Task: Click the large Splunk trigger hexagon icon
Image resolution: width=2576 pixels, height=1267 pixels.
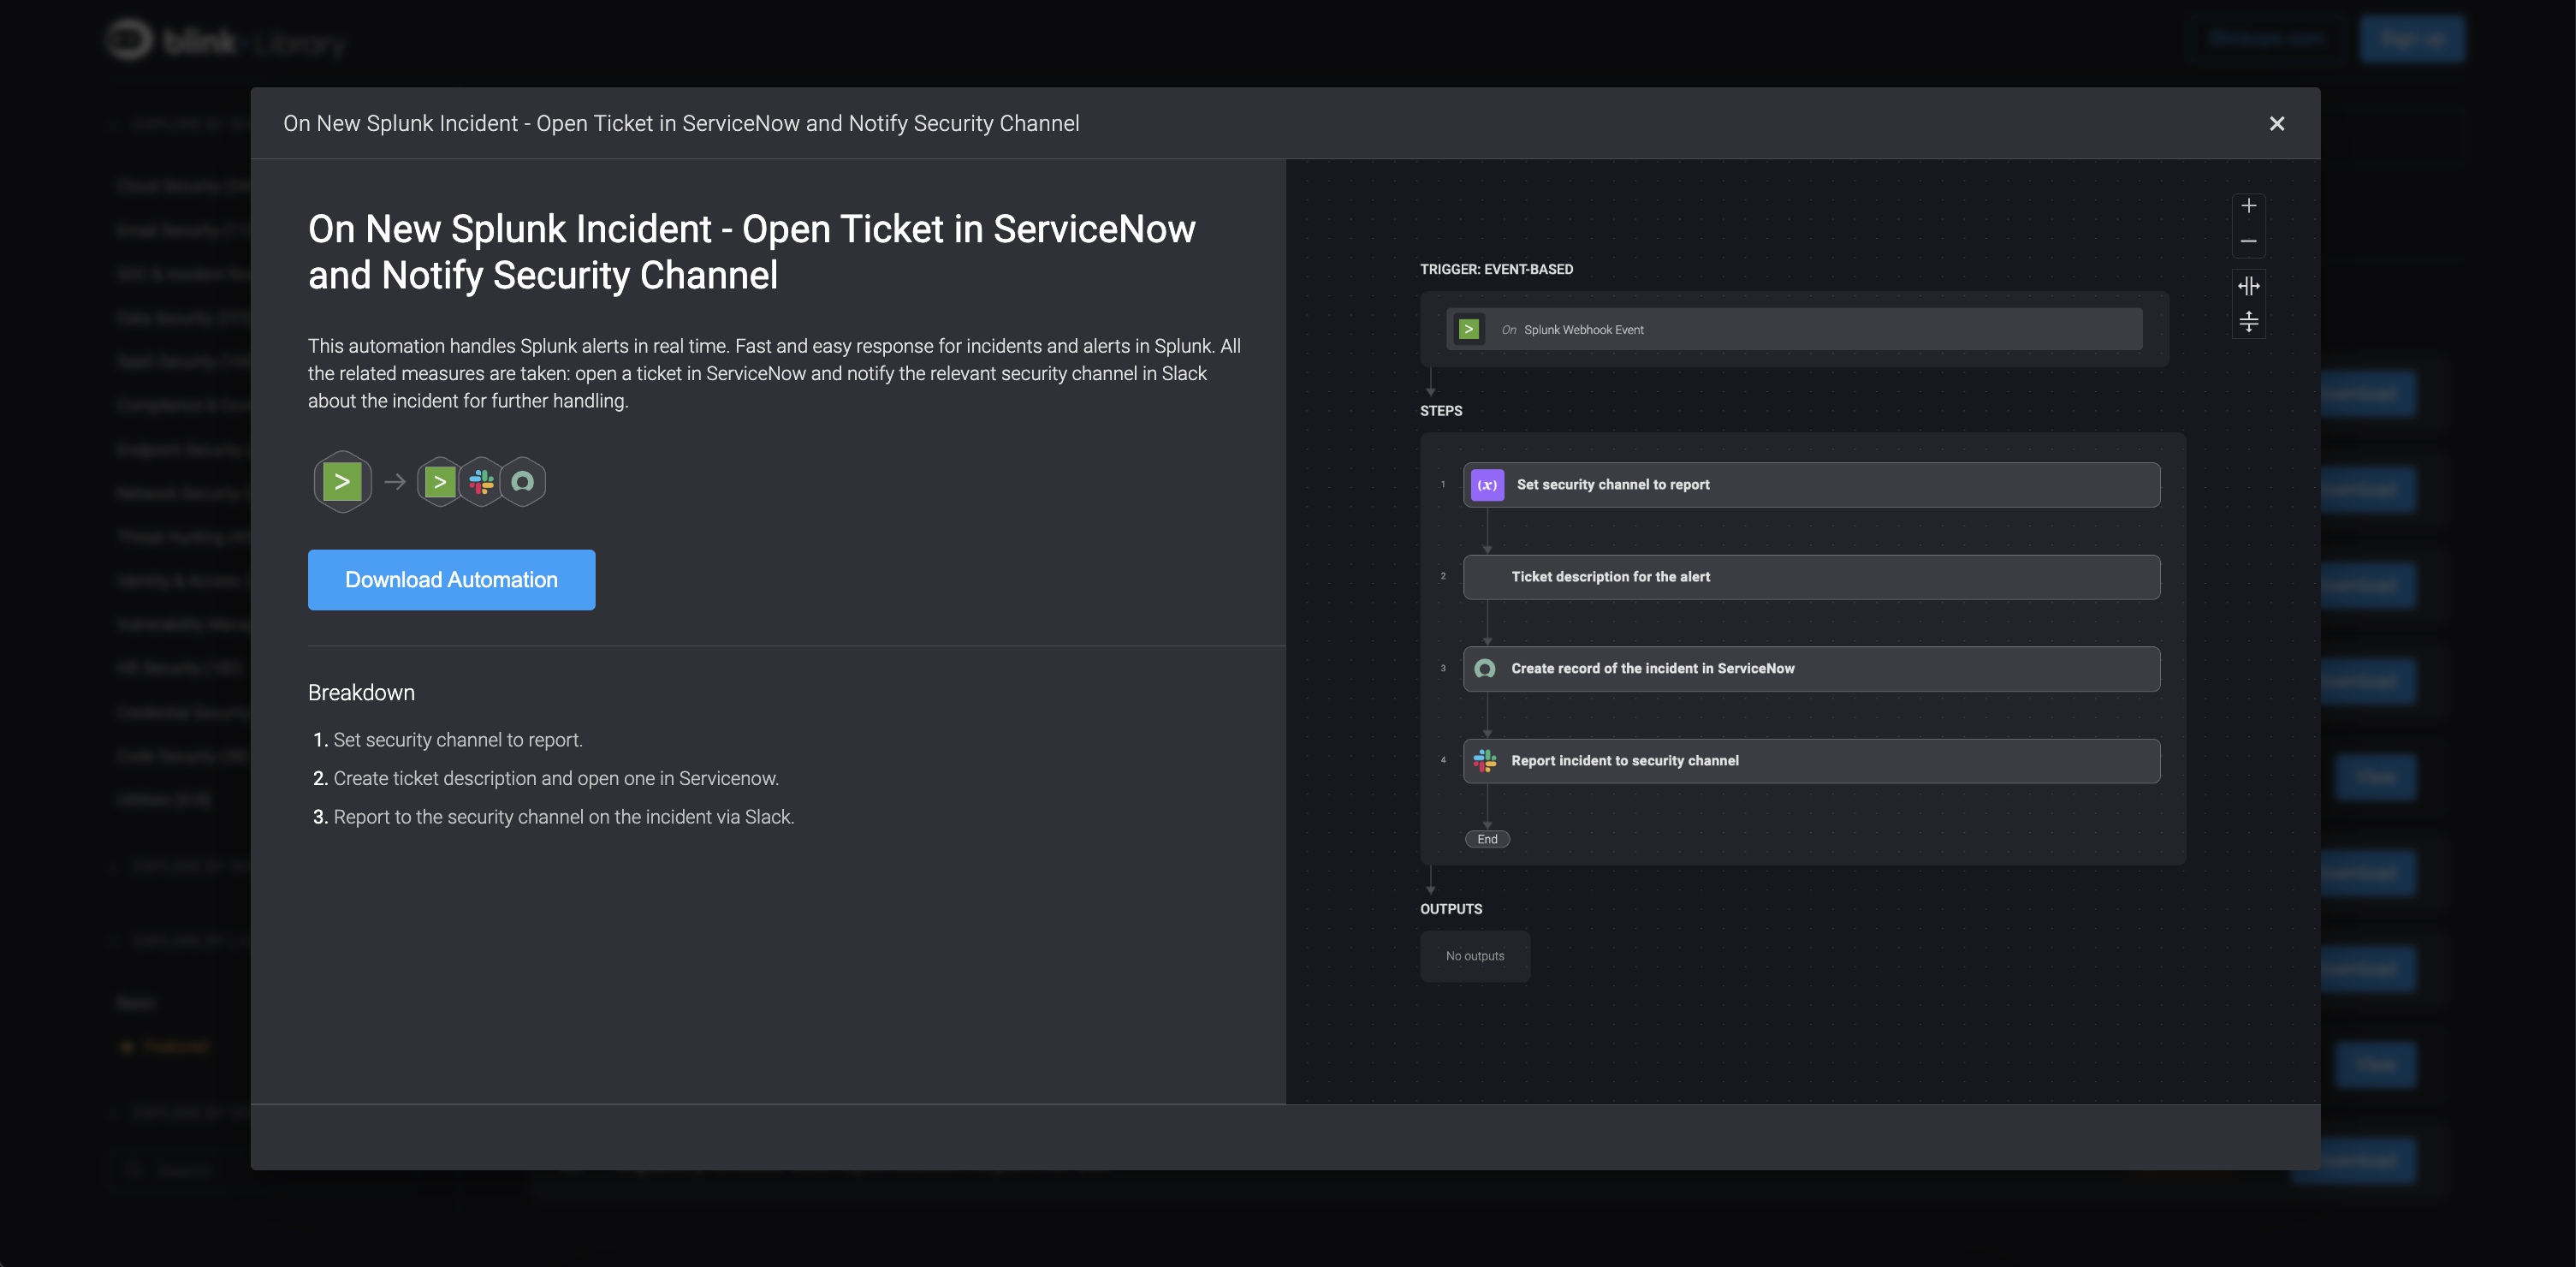Action: pos(342,482)
